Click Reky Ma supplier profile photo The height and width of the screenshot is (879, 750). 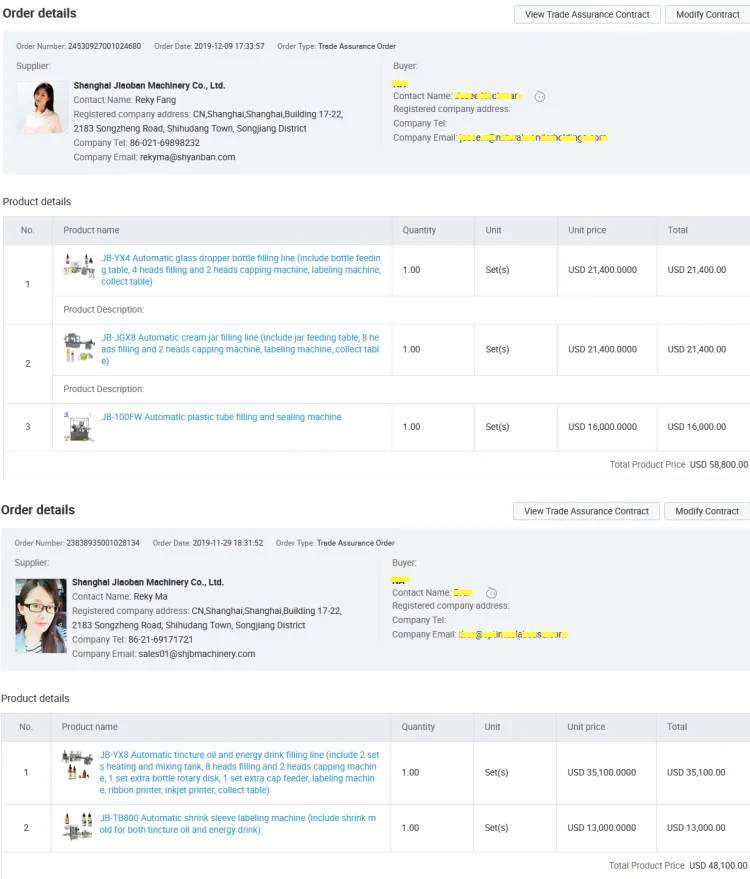pos(40,616)
